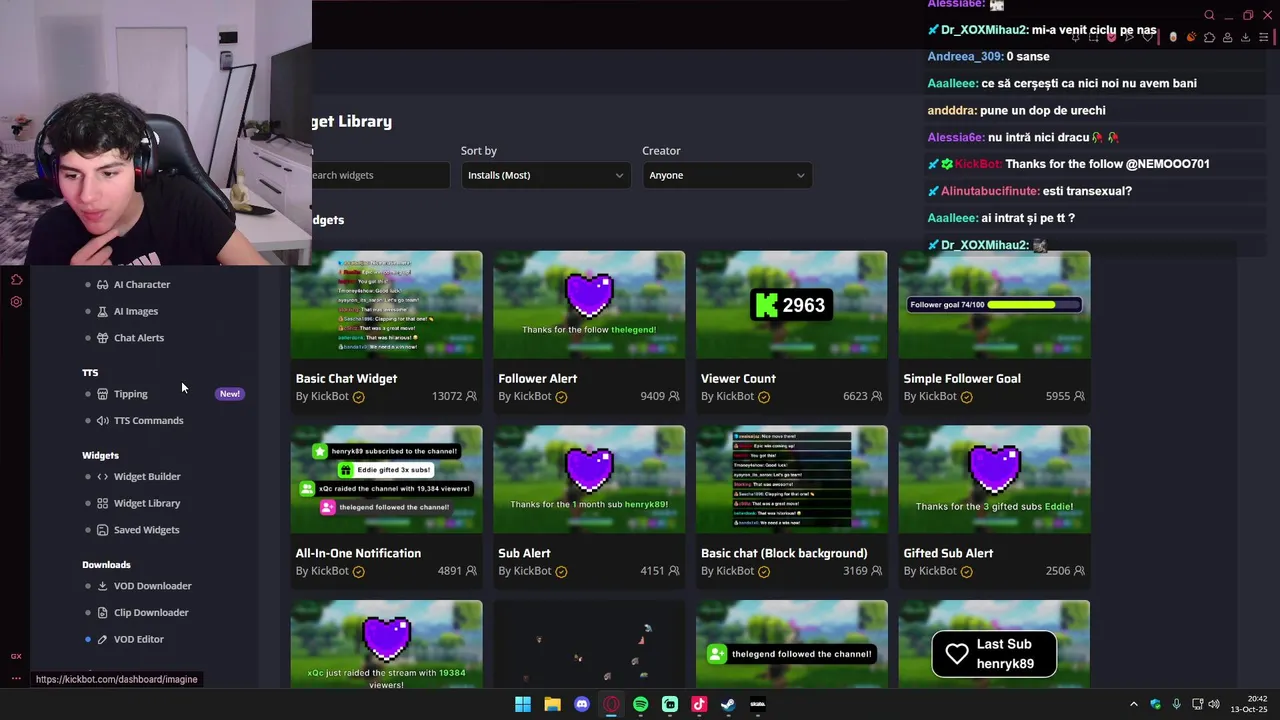This screenshot has width=1280, height=720.
Task: Open GX Corner at sidebar bottom
Action: [x=16, y=656]
